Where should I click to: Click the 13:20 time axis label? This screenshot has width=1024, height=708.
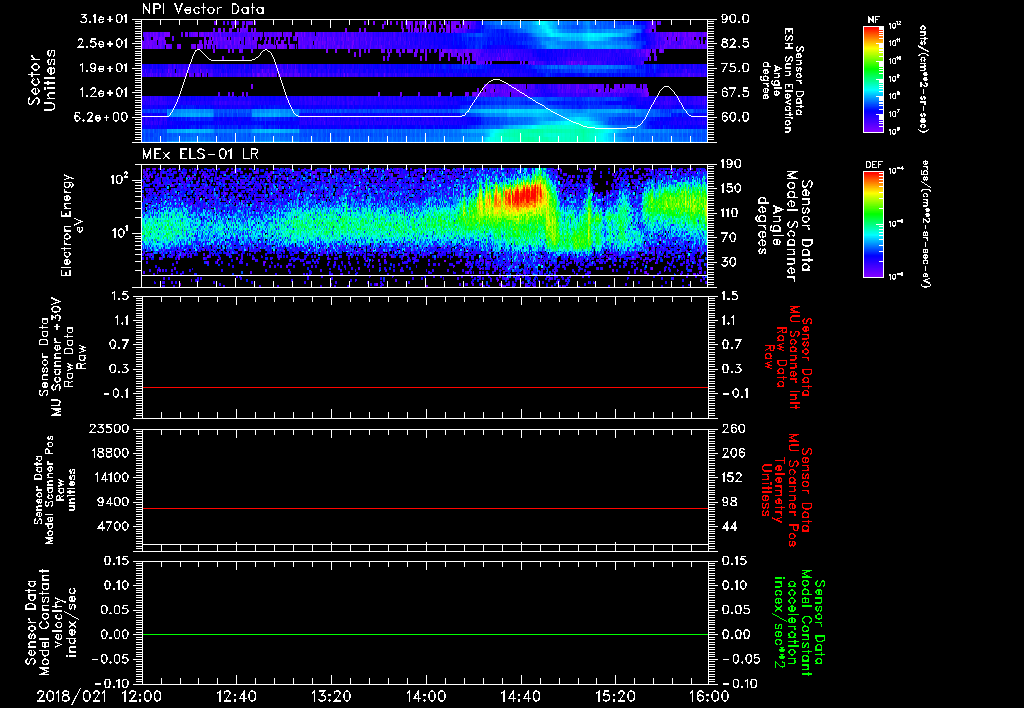tap(331, 696)
